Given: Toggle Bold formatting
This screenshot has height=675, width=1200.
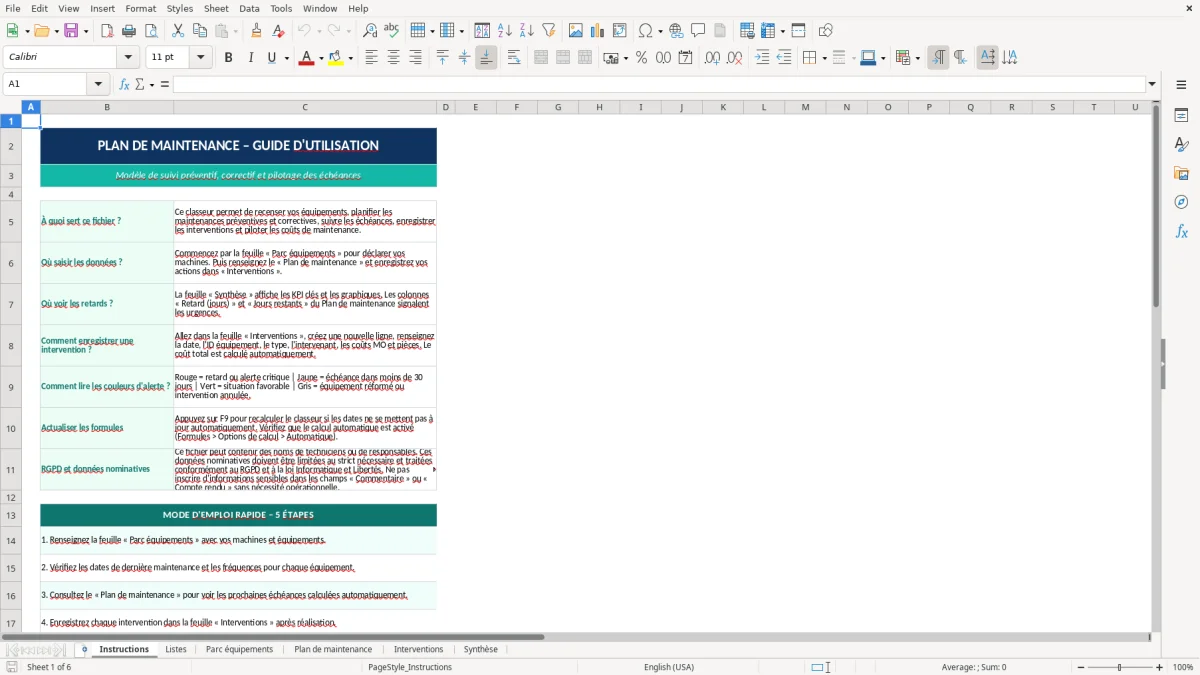Looking at the screenshot, I should coord(228,58).
